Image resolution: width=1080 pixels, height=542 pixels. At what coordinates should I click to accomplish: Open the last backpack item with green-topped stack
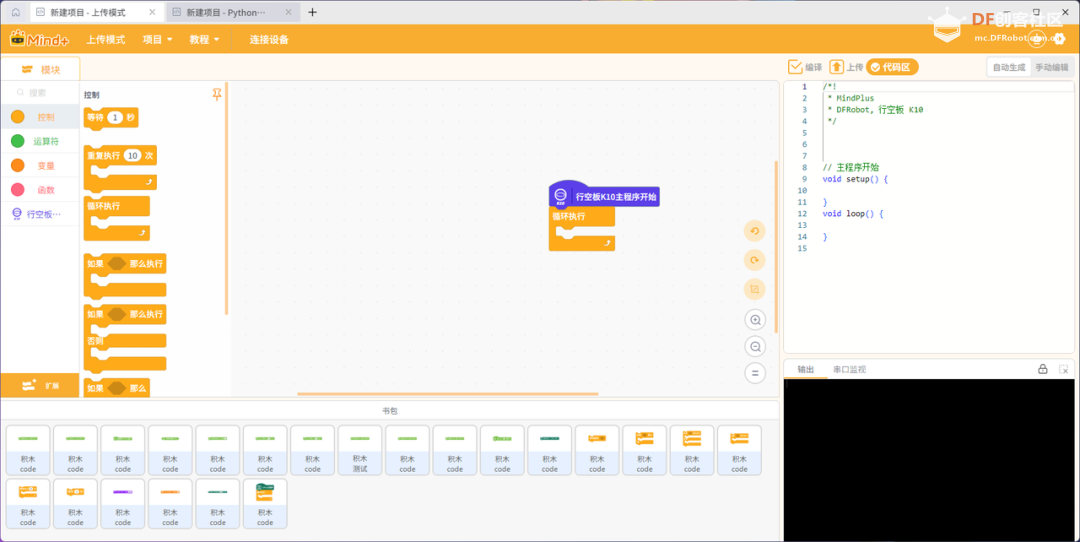pyautogui.click(x=265, y=503)
